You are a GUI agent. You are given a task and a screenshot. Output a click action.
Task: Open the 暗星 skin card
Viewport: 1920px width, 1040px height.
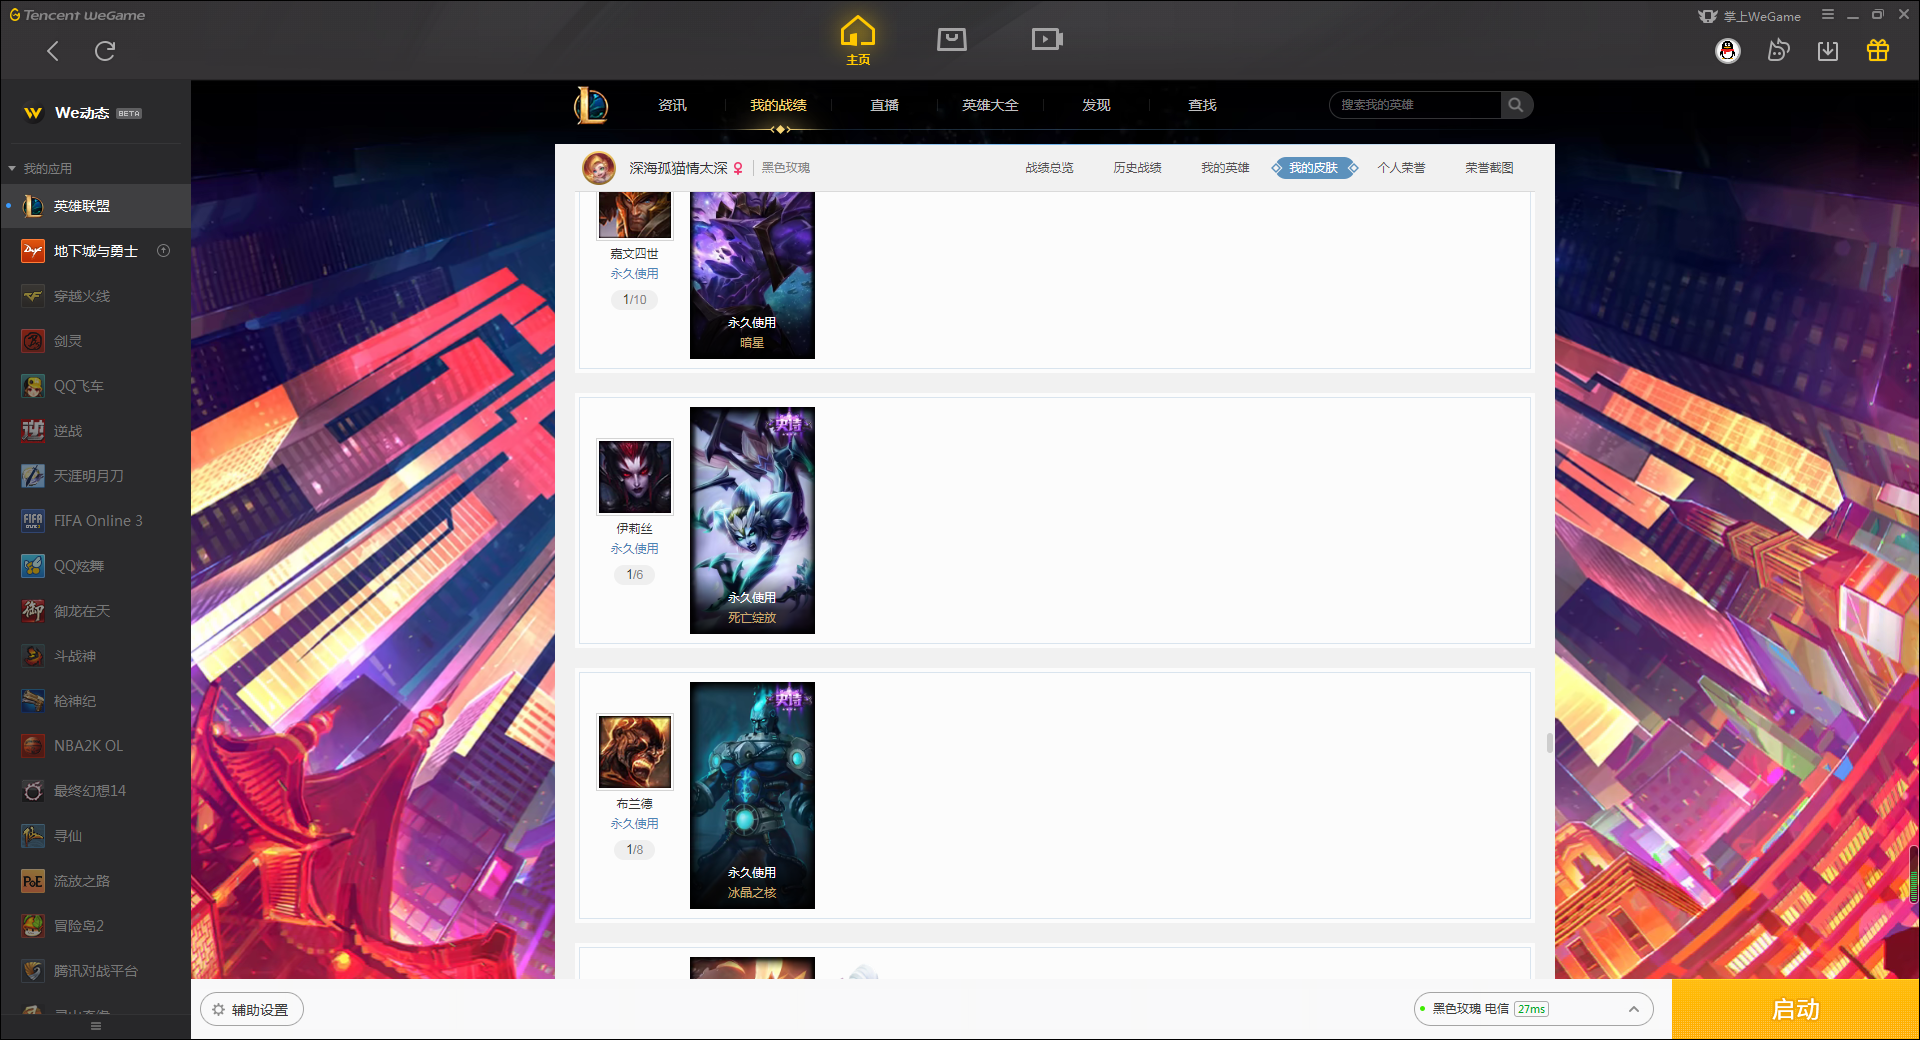pos(752,275)
